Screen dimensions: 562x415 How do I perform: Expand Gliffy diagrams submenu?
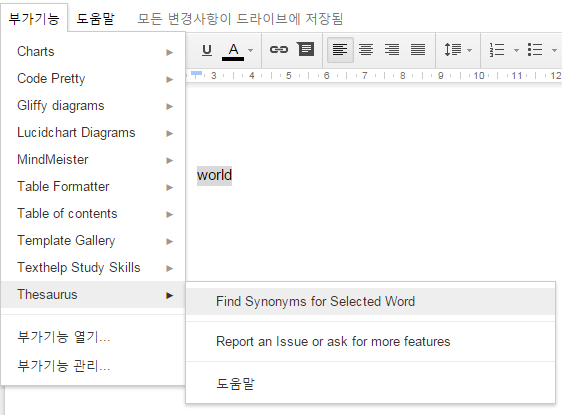click(93, 106)
